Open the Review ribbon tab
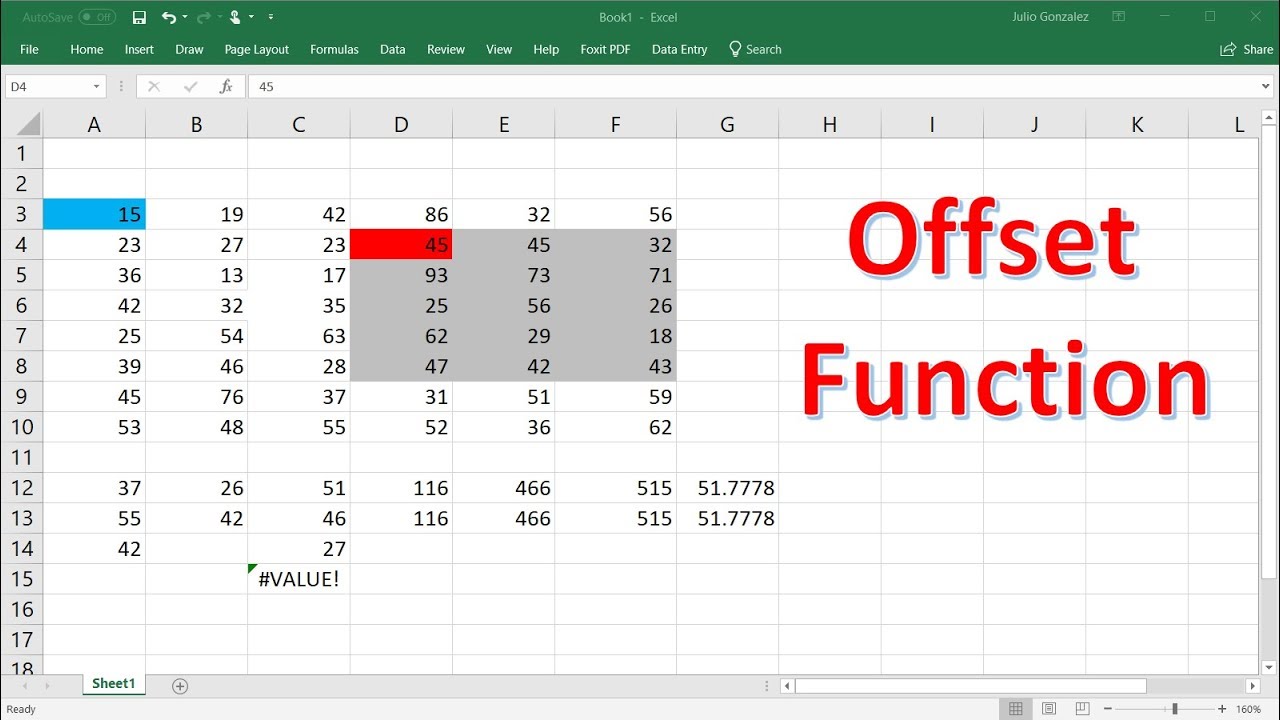Image resolution: width=1280 pixels, height=720 pixels. click(446, 49)
